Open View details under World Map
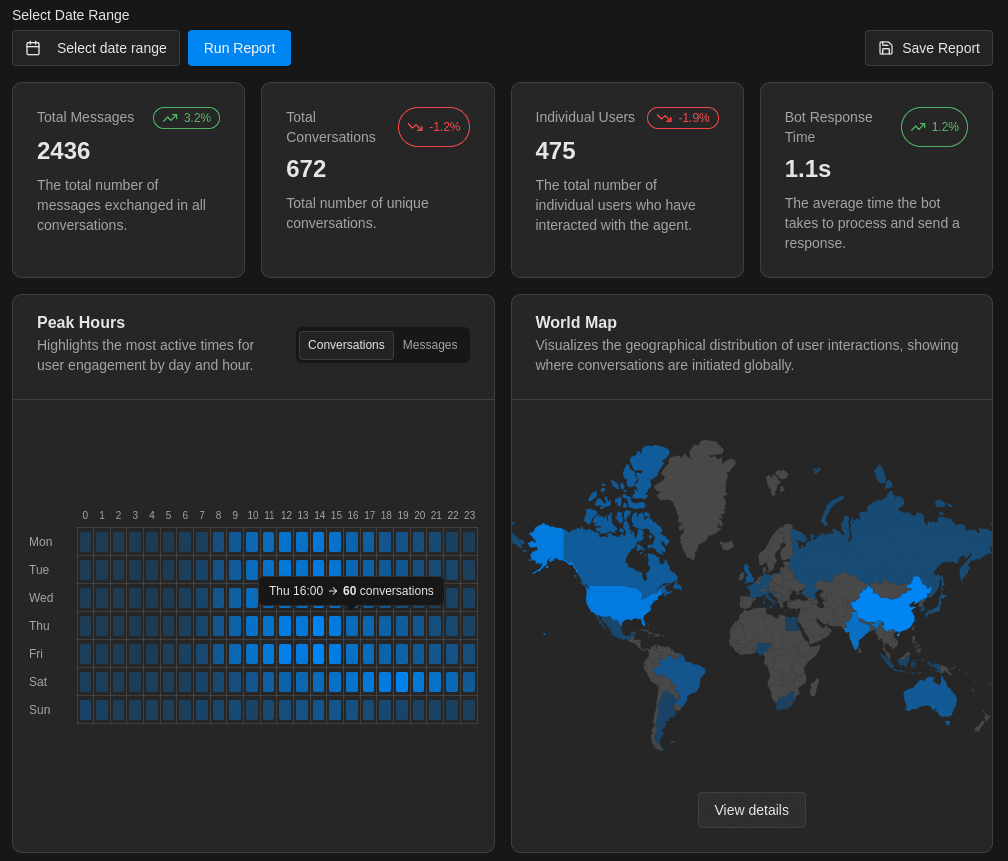The width and height of the screenshot is (1008, 861). pos(751,810)
